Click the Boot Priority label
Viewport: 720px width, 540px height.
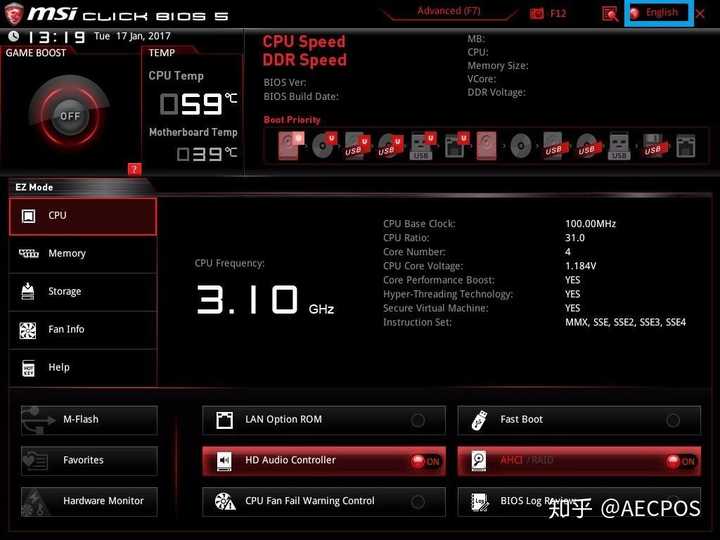(292, 120)
